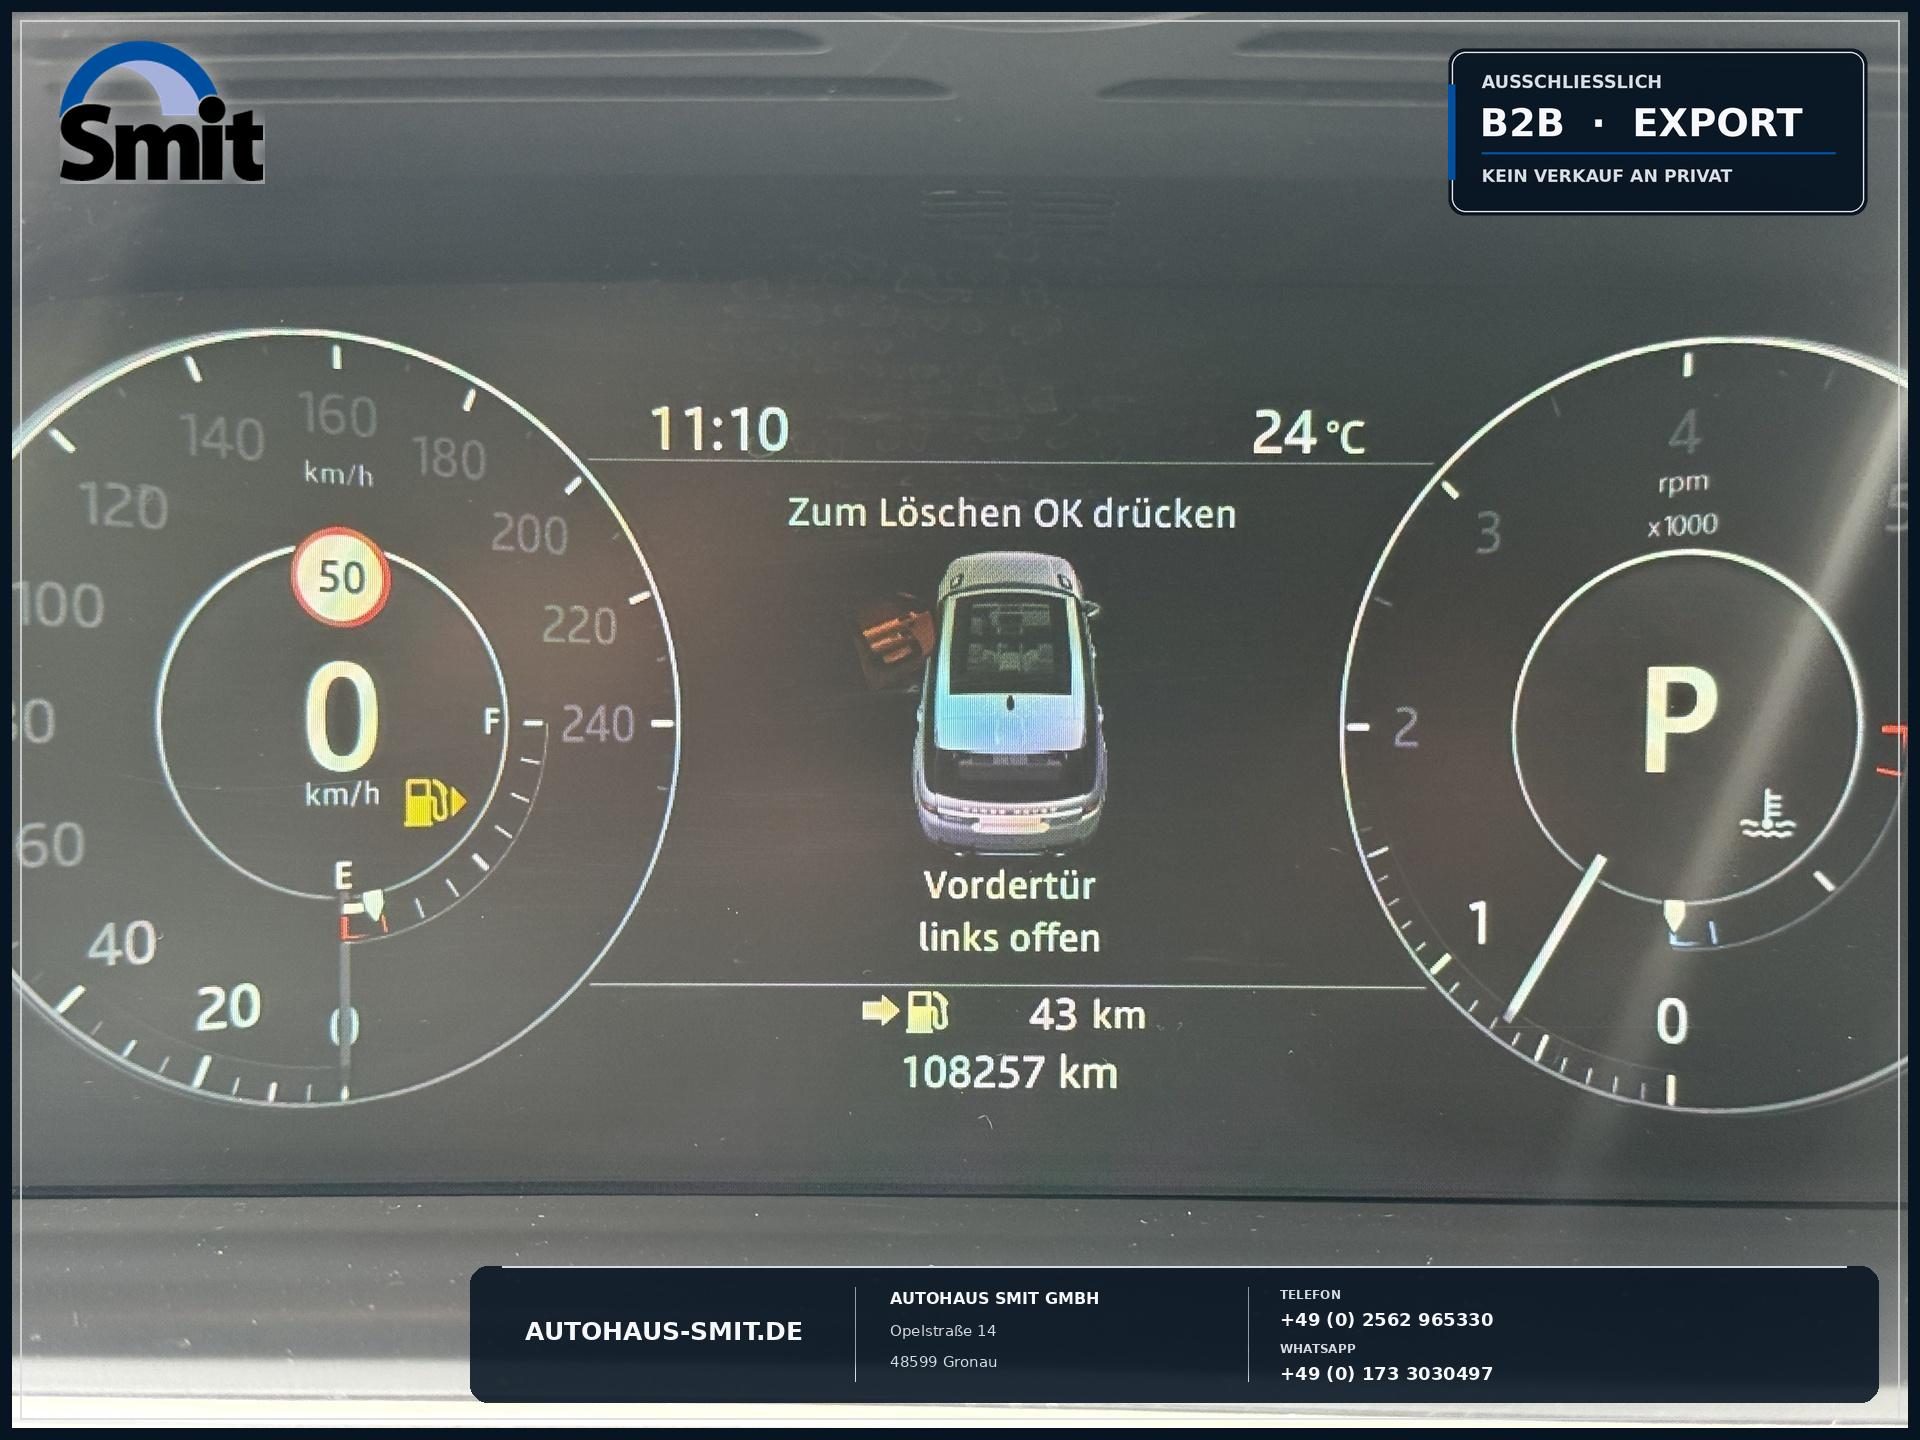Tap the 20 mark on speedometer

click(228, 1008)
